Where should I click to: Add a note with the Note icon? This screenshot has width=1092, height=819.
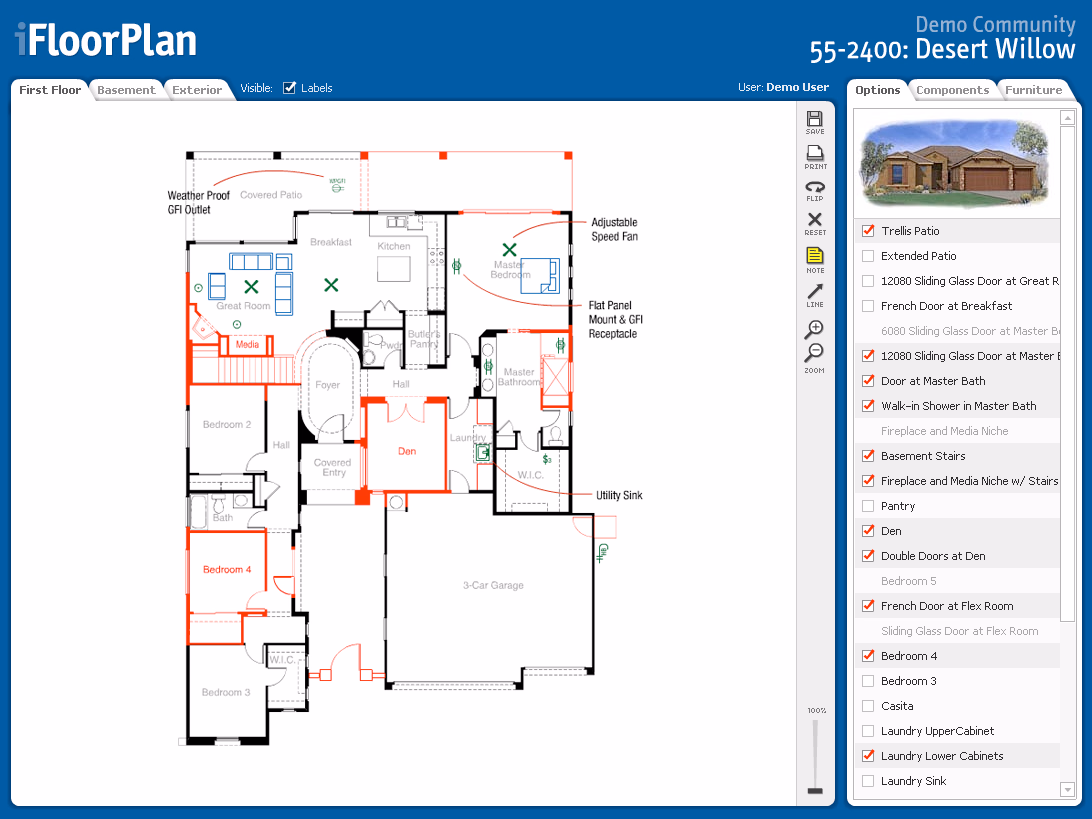click(815, 260)
